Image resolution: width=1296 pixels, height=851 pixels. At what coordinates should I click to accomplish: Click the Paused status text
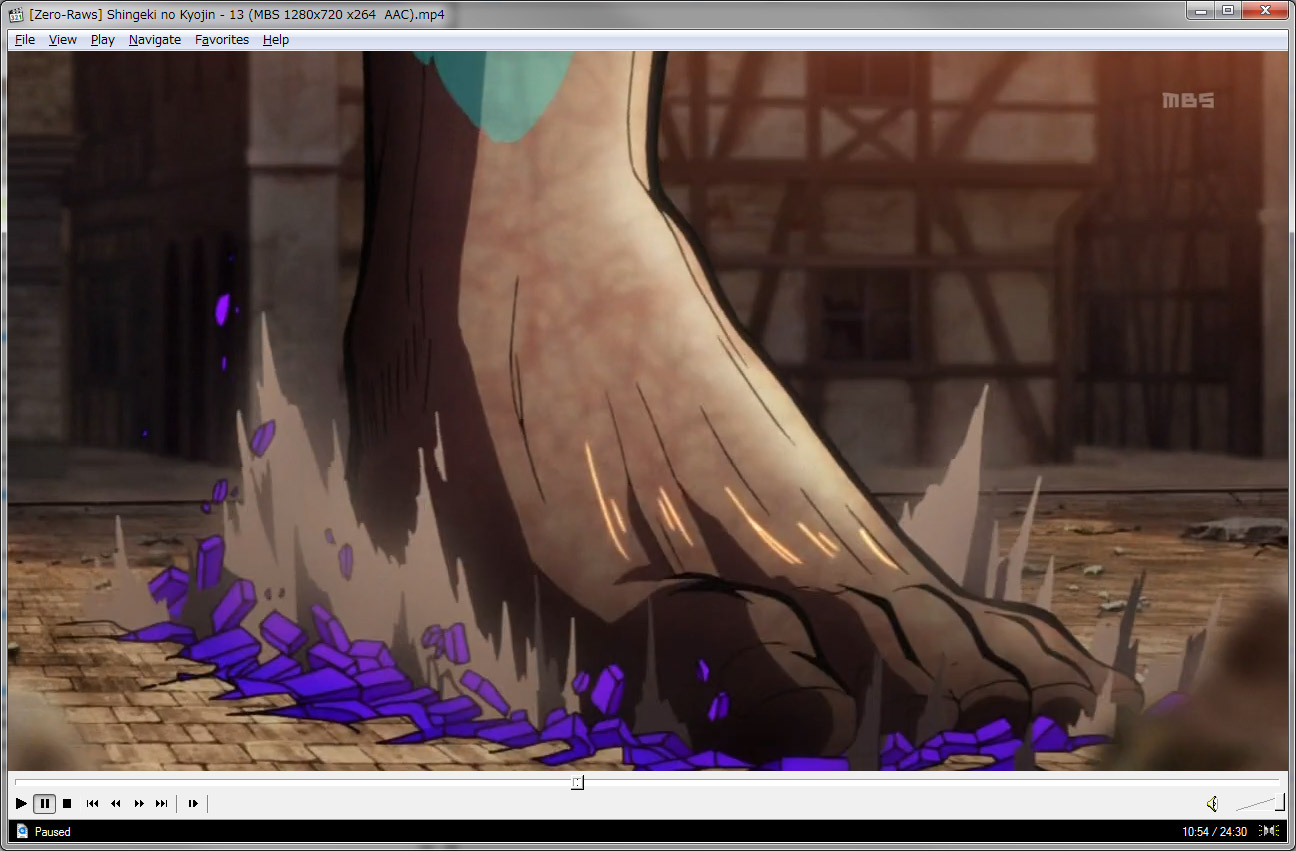pyautogui.click(x=53, y=832)
